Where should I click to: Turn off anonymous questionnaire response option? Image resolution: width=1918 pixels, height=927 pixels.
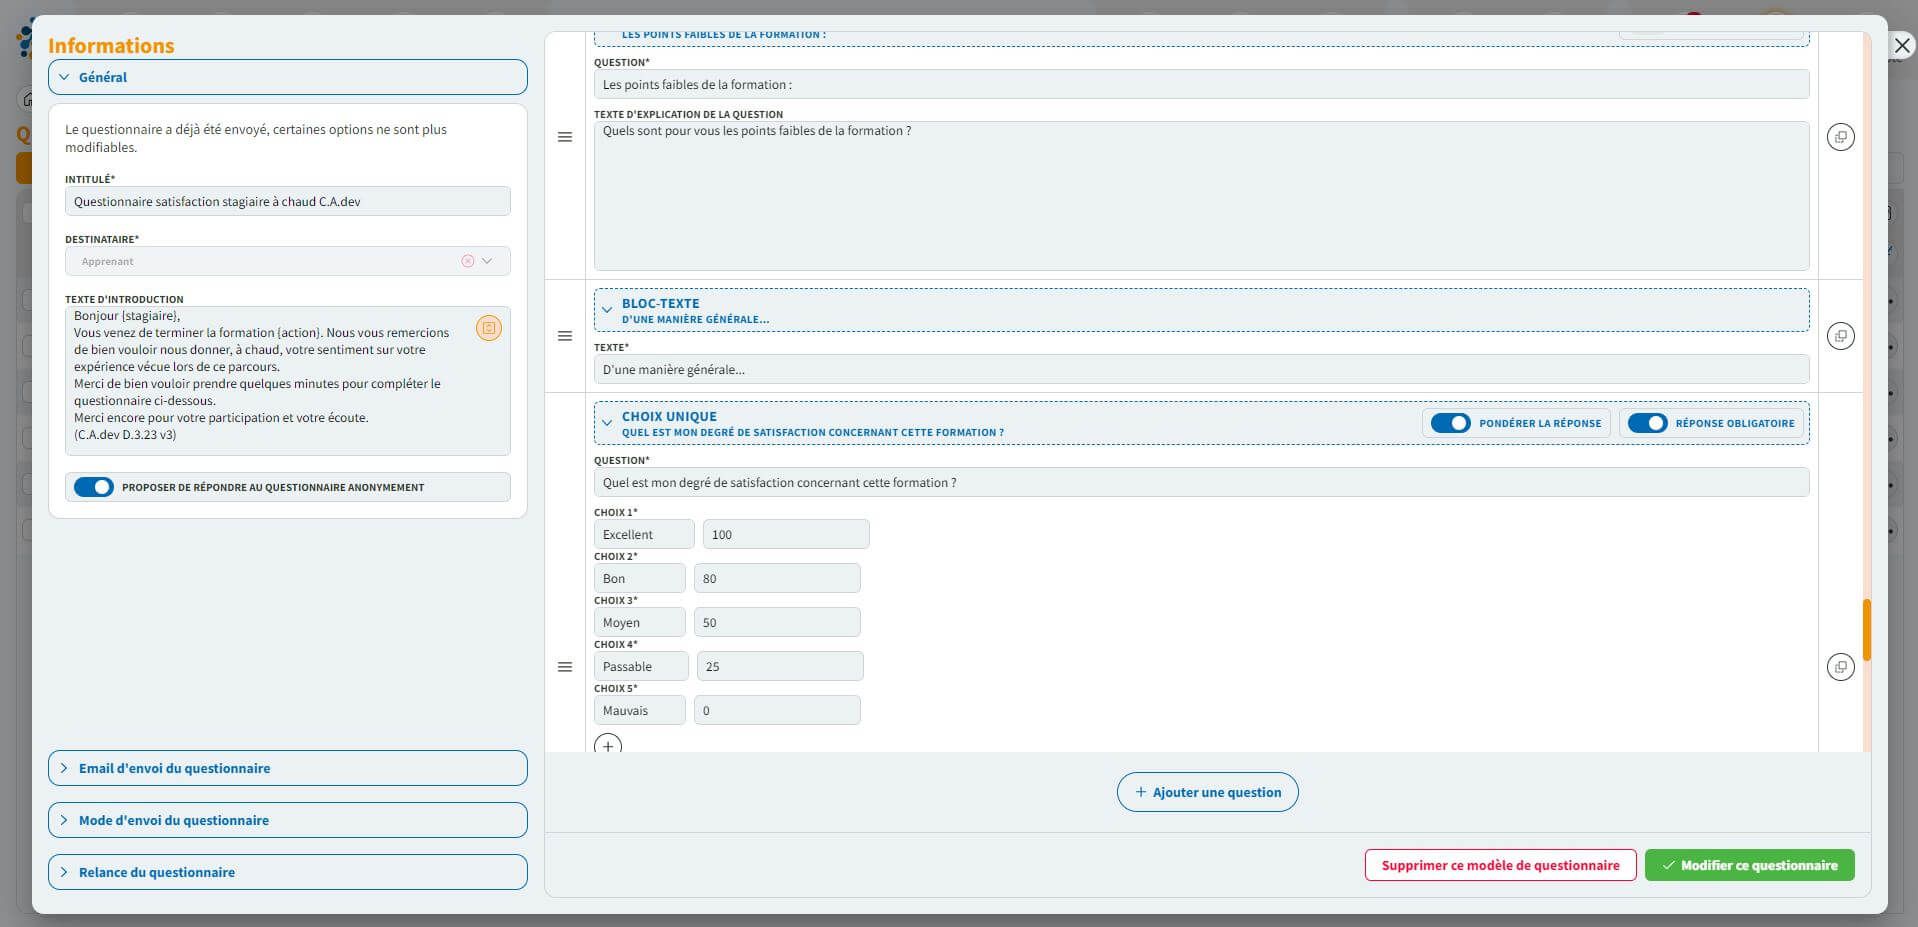coord(94,487)
